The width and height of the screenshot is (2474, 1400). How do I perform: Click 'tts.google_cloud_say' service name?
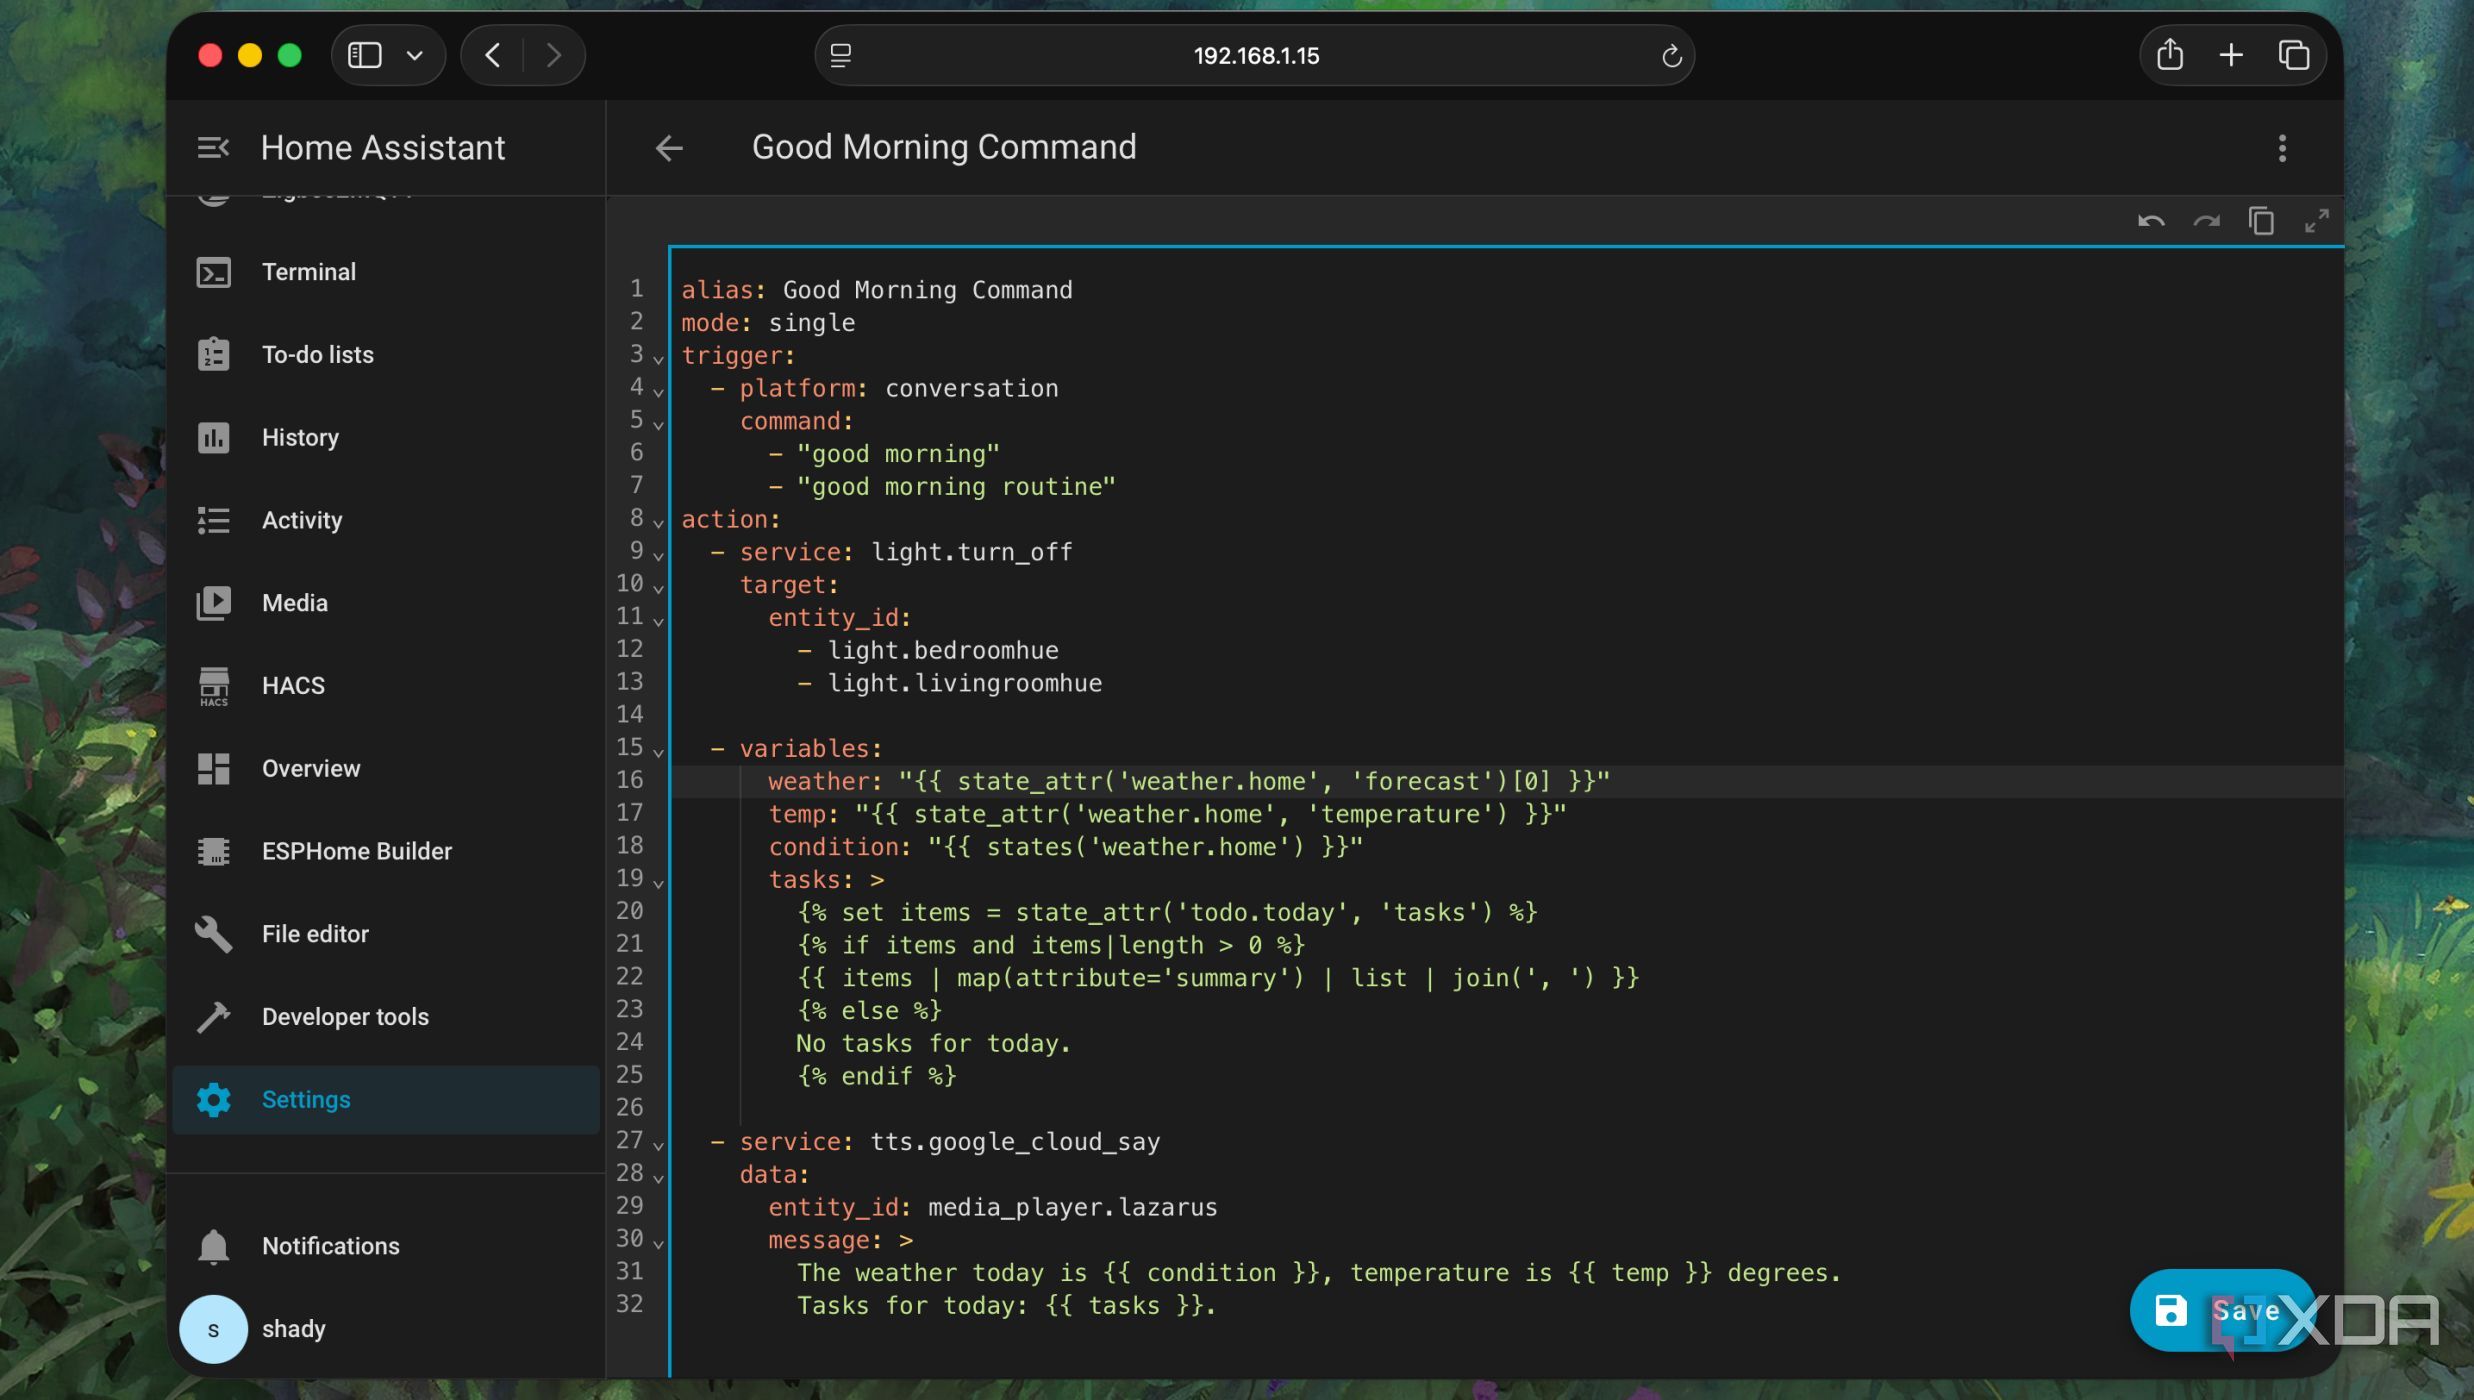(x=1015, y=1142)
